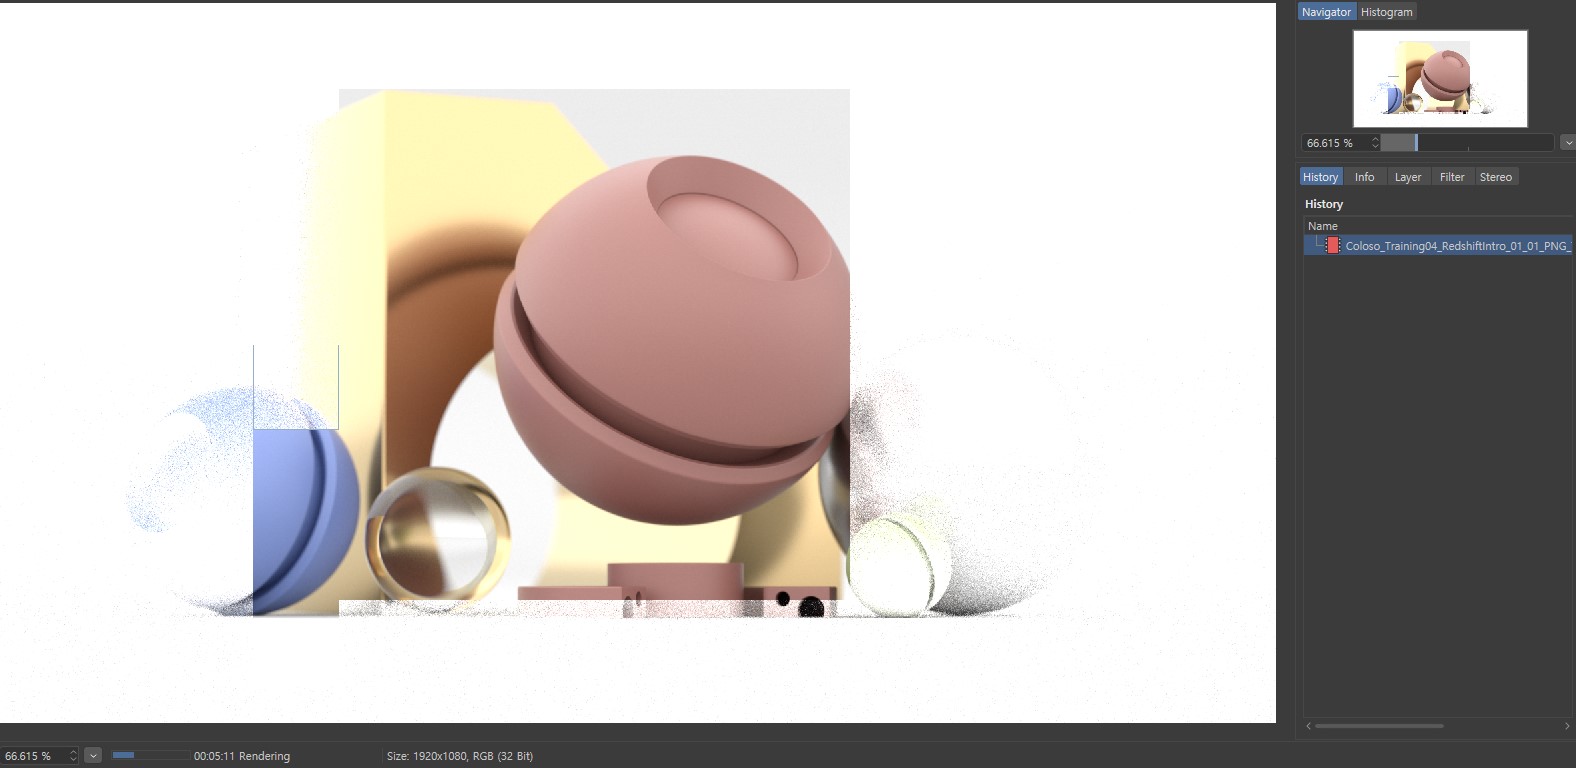Image resolution: width=1576 pixels, height=768 pixels.
Task: Open the Navigator zoom preset dropdown
Action: [1567, 143]
